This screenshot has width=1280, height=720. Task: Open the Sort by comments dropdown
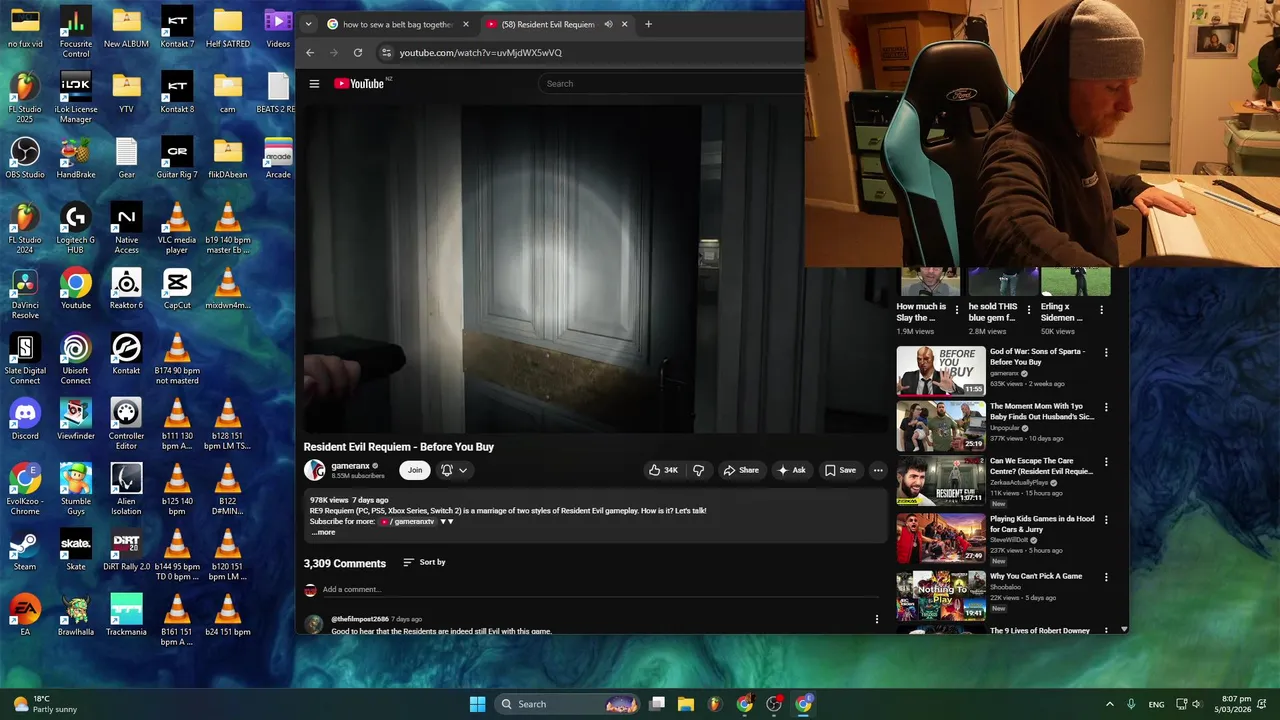424,562
